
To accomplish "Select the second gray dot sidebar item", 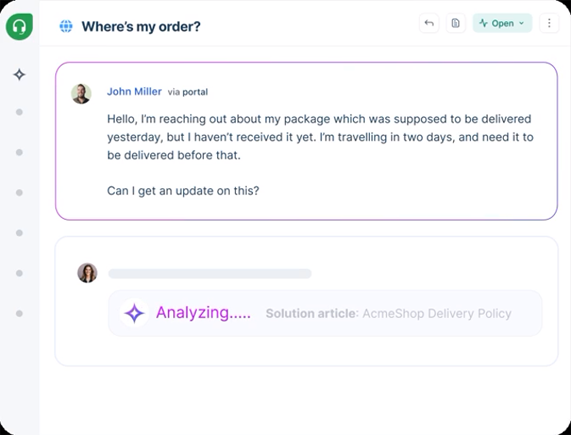I will click(19, 152).
